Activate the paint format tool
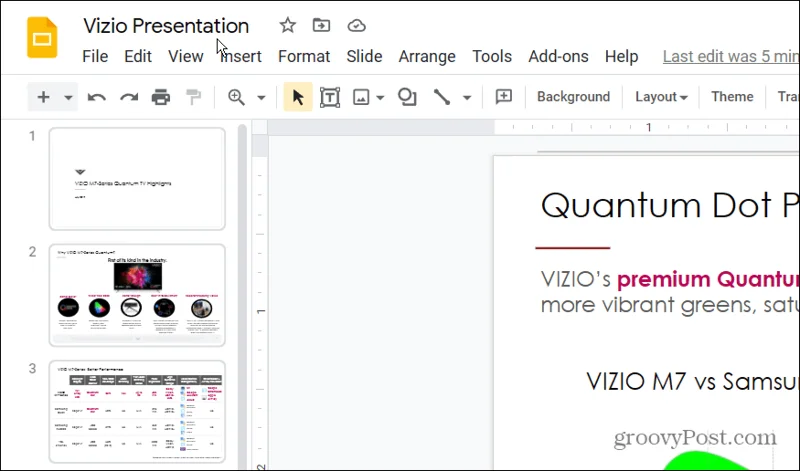 point(193,97)
